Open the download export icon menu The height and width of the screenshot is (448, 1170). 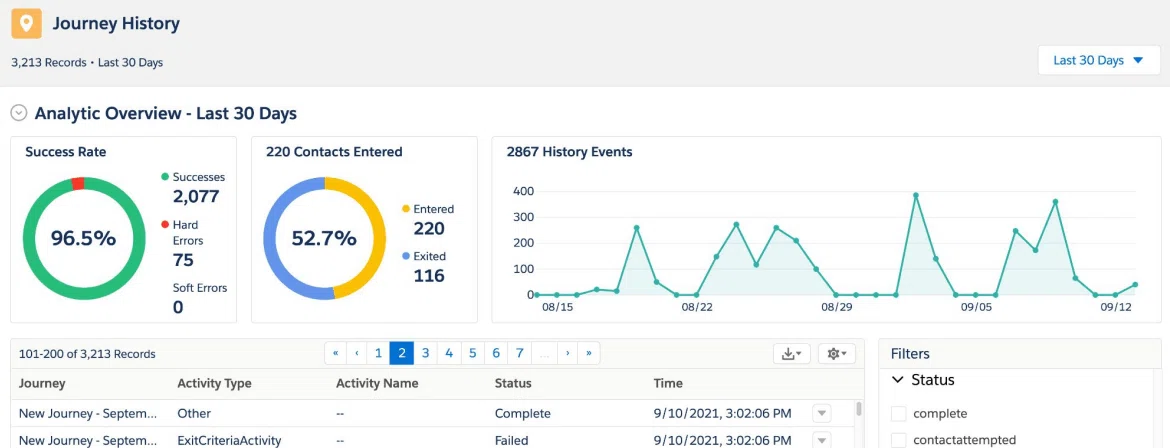tap(792, 353)
